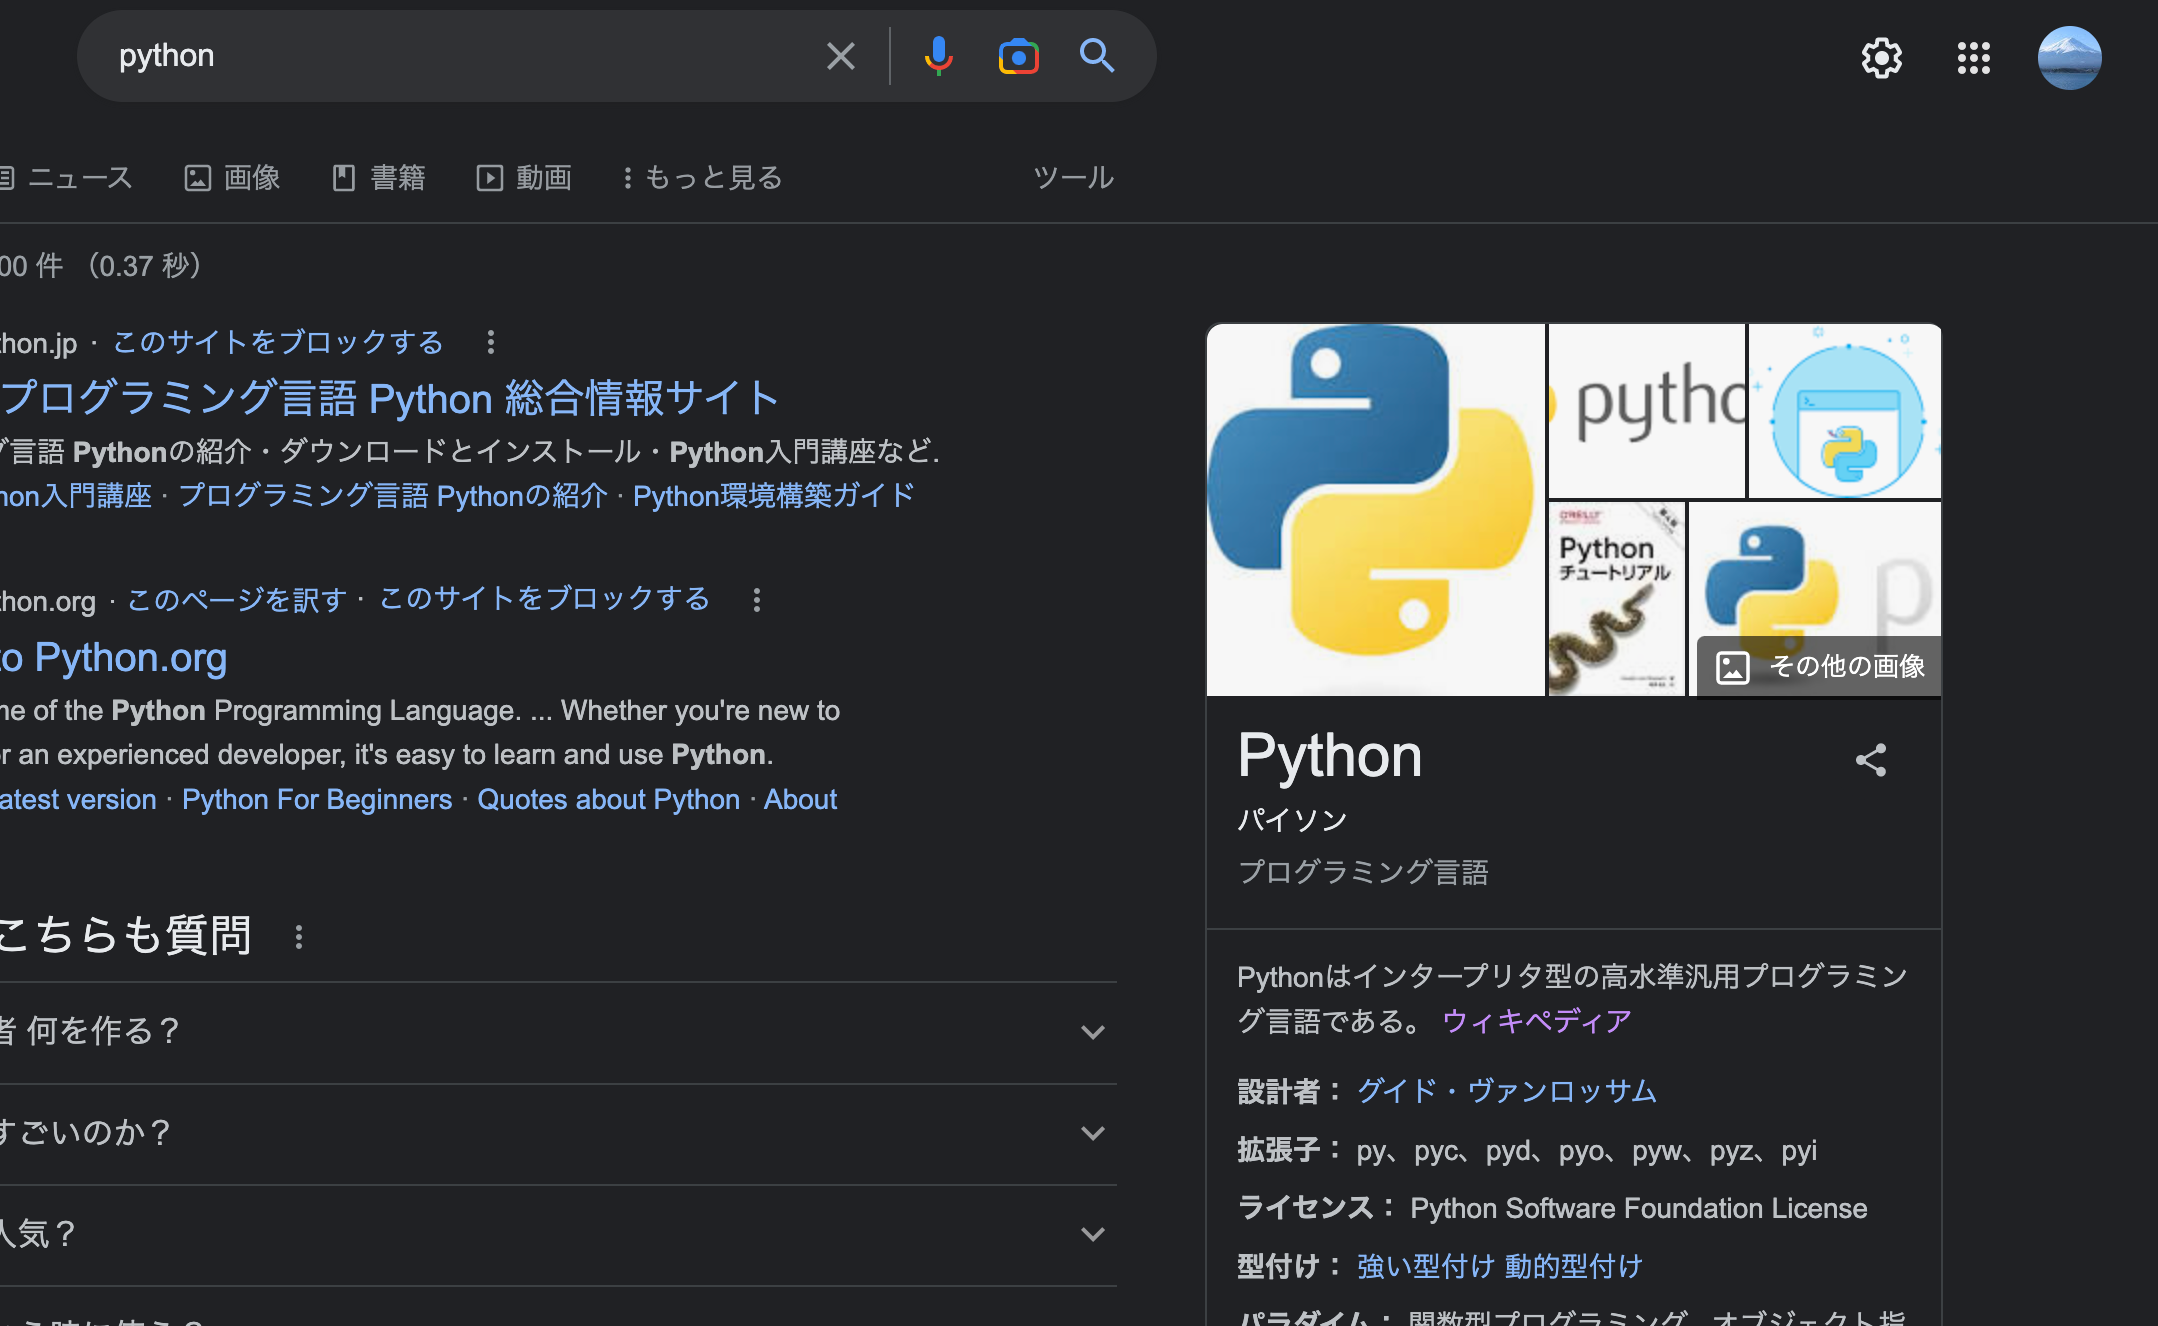Open the settings gear
Screen dimensions: 2158x1326
[1881, 58]
